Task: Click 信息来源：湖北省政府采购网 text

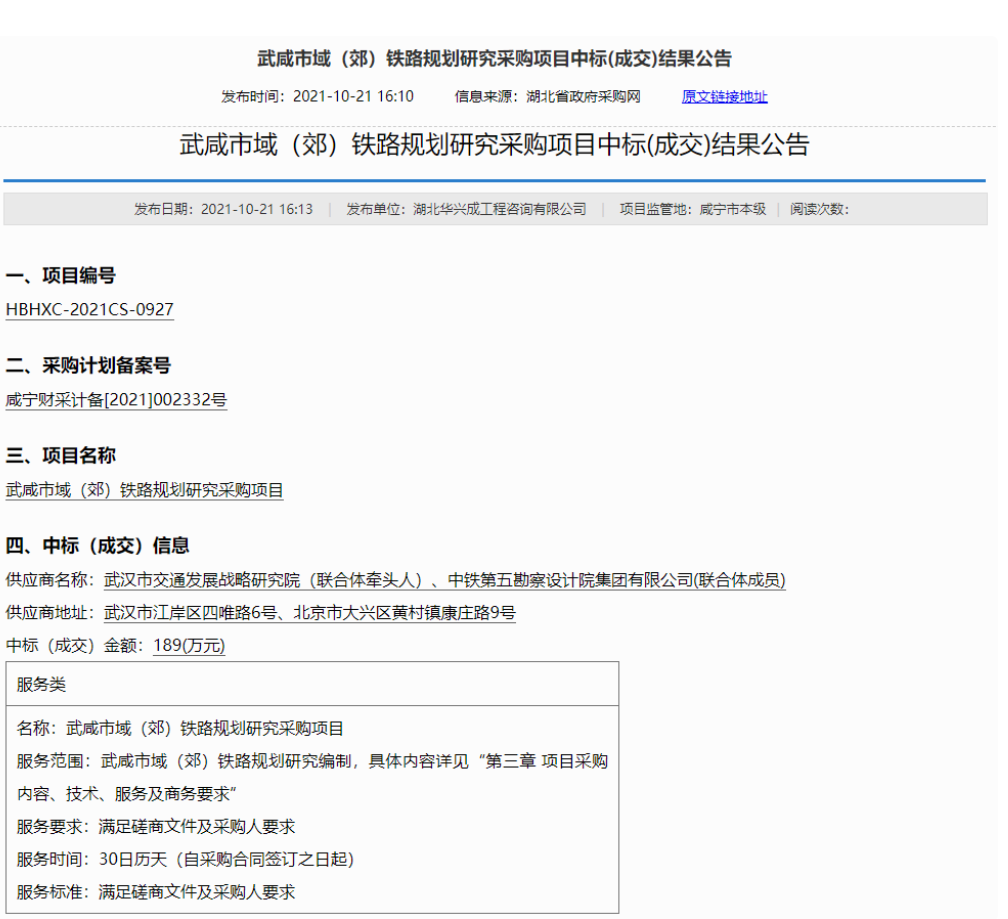Action: (x=547, y=96)
